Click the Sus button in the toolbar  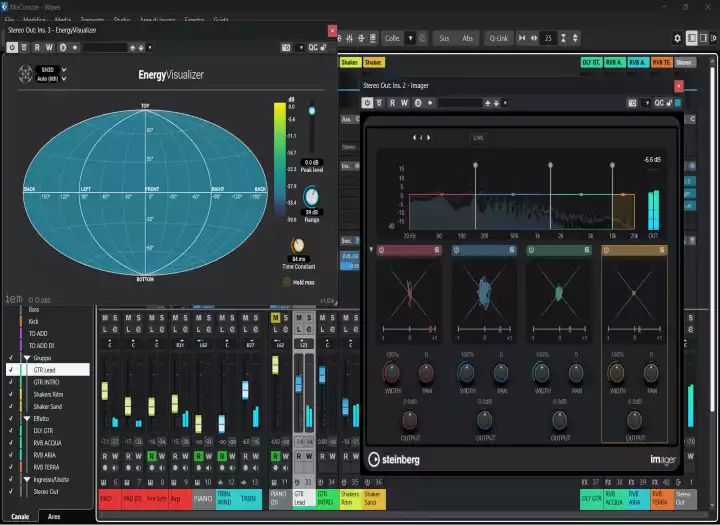point(444,38)
